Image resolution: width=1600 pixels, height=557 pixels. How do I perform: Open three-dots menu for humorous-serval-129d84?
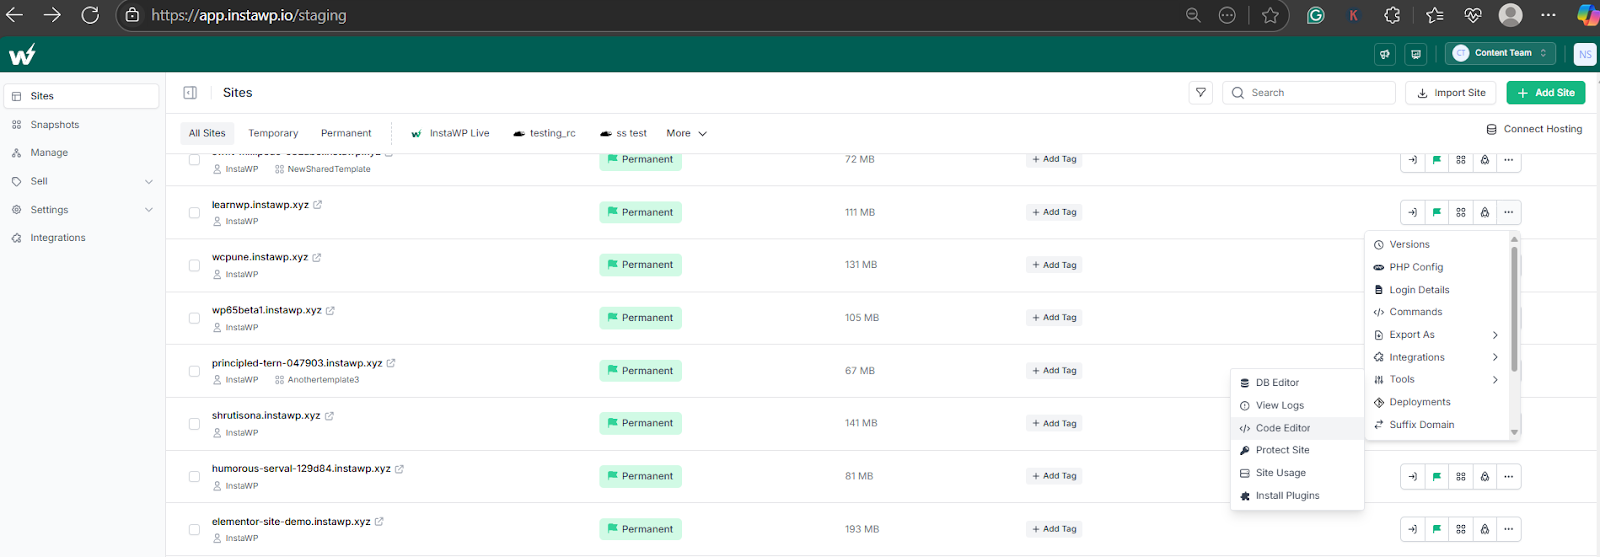point(1509,476)
